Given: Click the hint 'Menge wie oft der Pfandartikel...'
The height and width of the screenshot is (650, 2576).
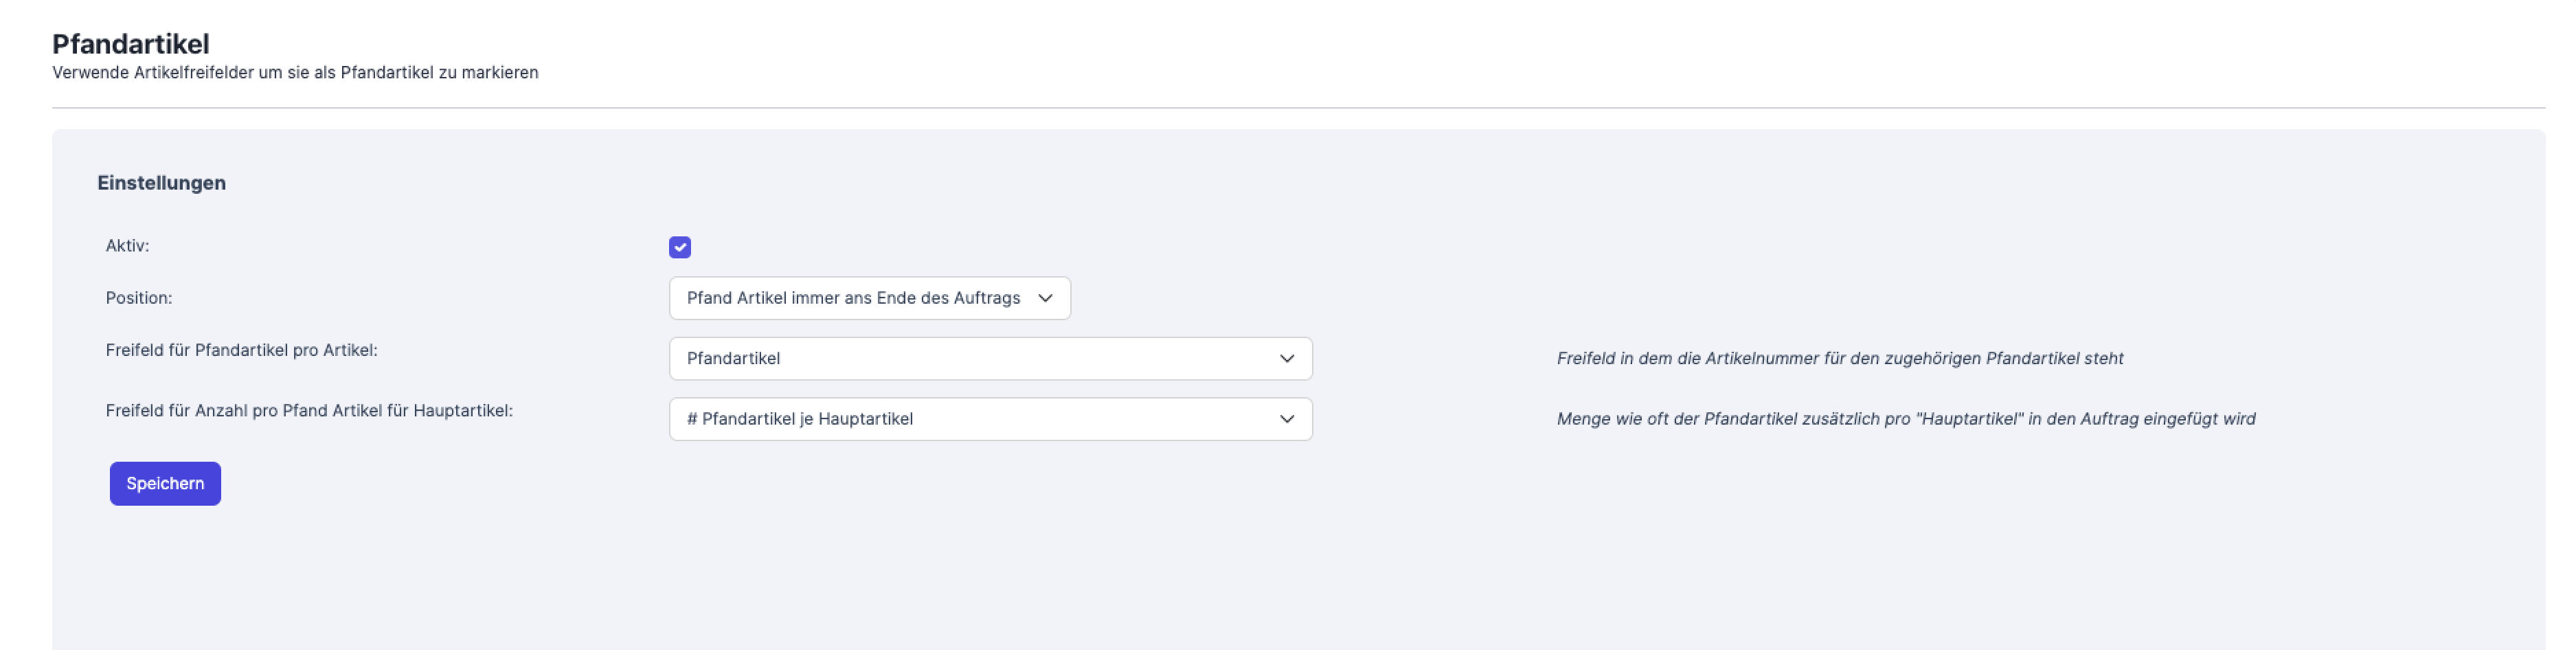Looking at the screenshot, I should [x=1905, y=419].
